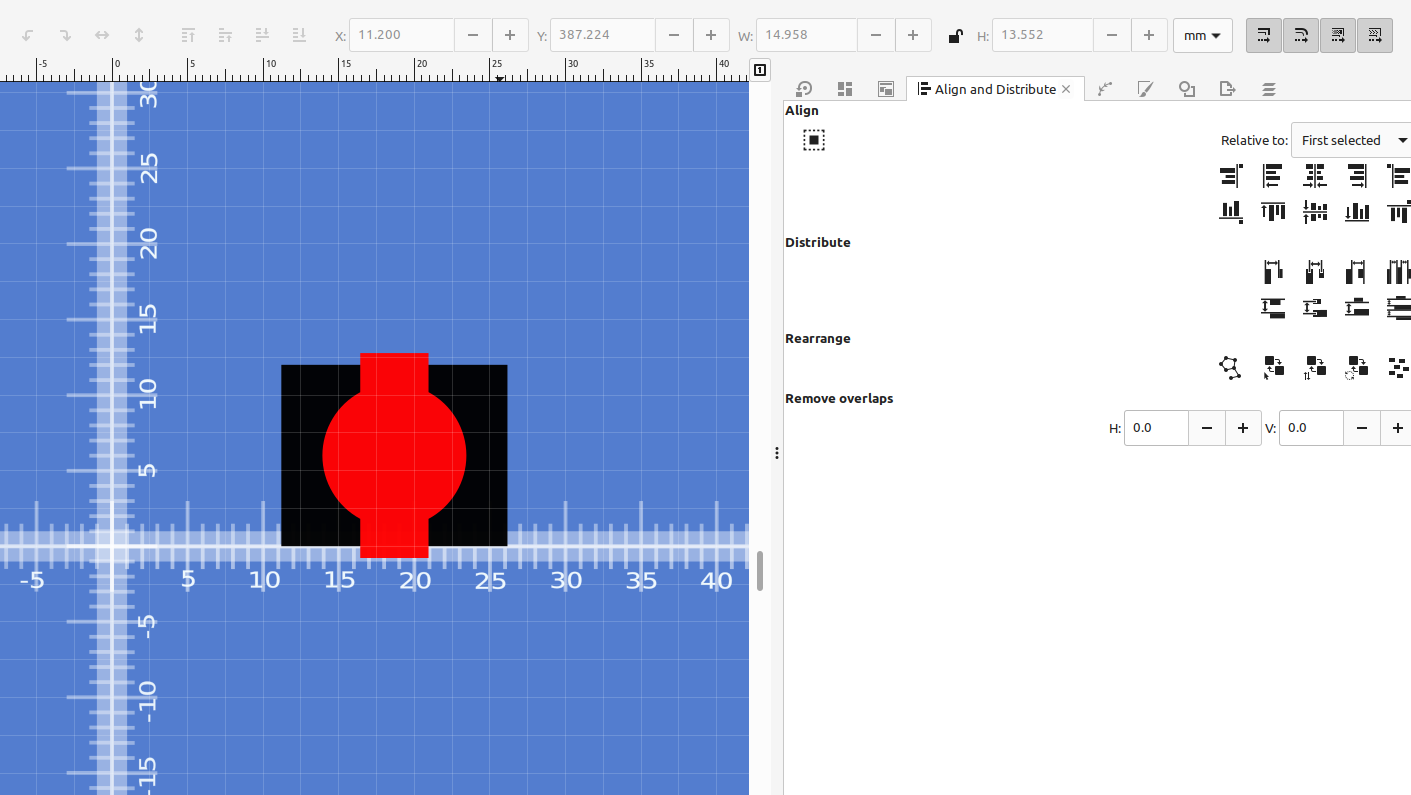Click the Export dialog icon in the panel bar
This screenshot has width=1411, height=795.
click(1227, 89)
